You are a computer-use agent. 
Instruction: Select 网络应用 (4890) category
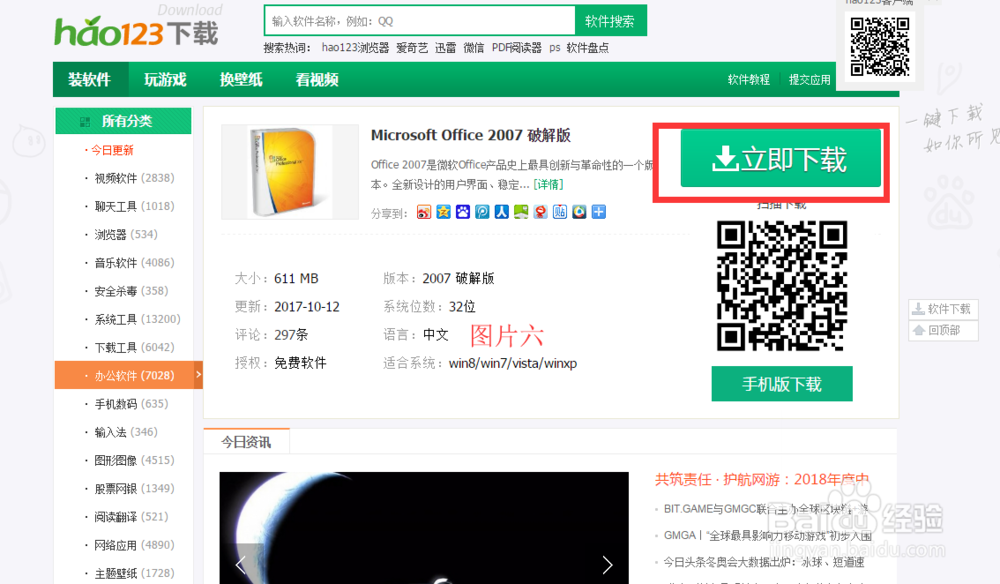coord(134,545)
